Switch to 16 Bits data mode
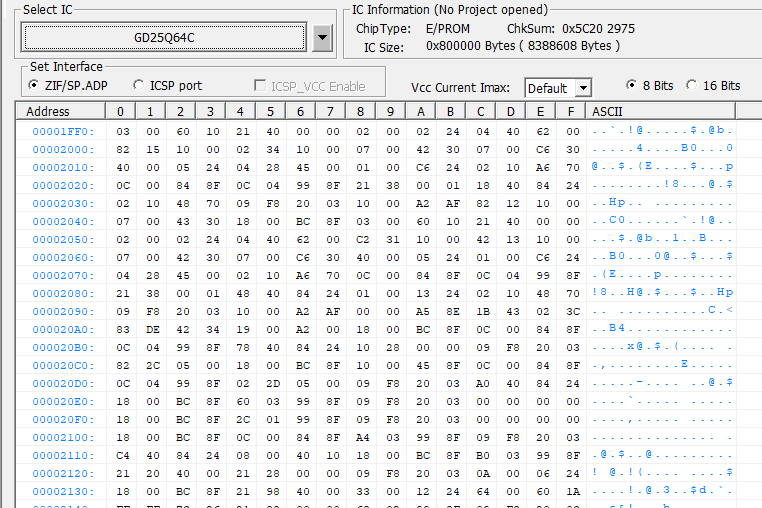This screenshot has height=508, width=762. (x=692, y=86)
